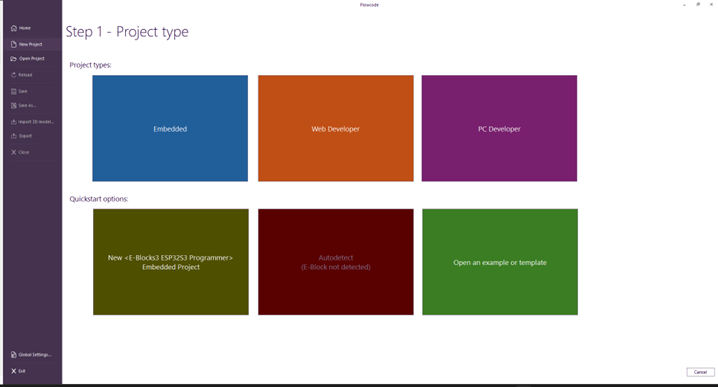This screenshot has height=387, width=718.
Task: Open the Home menu entry
Action: pos(32,28)
